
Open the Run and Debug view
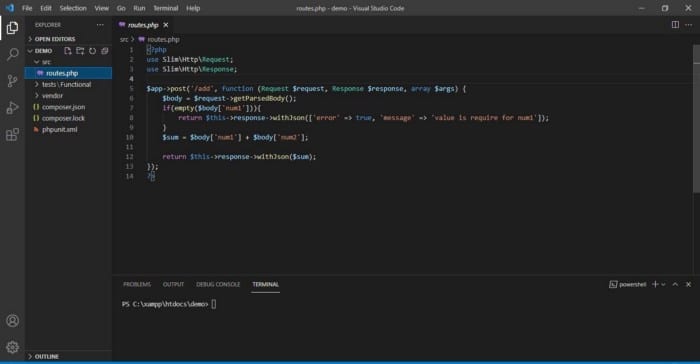click(x=12, y=108)
